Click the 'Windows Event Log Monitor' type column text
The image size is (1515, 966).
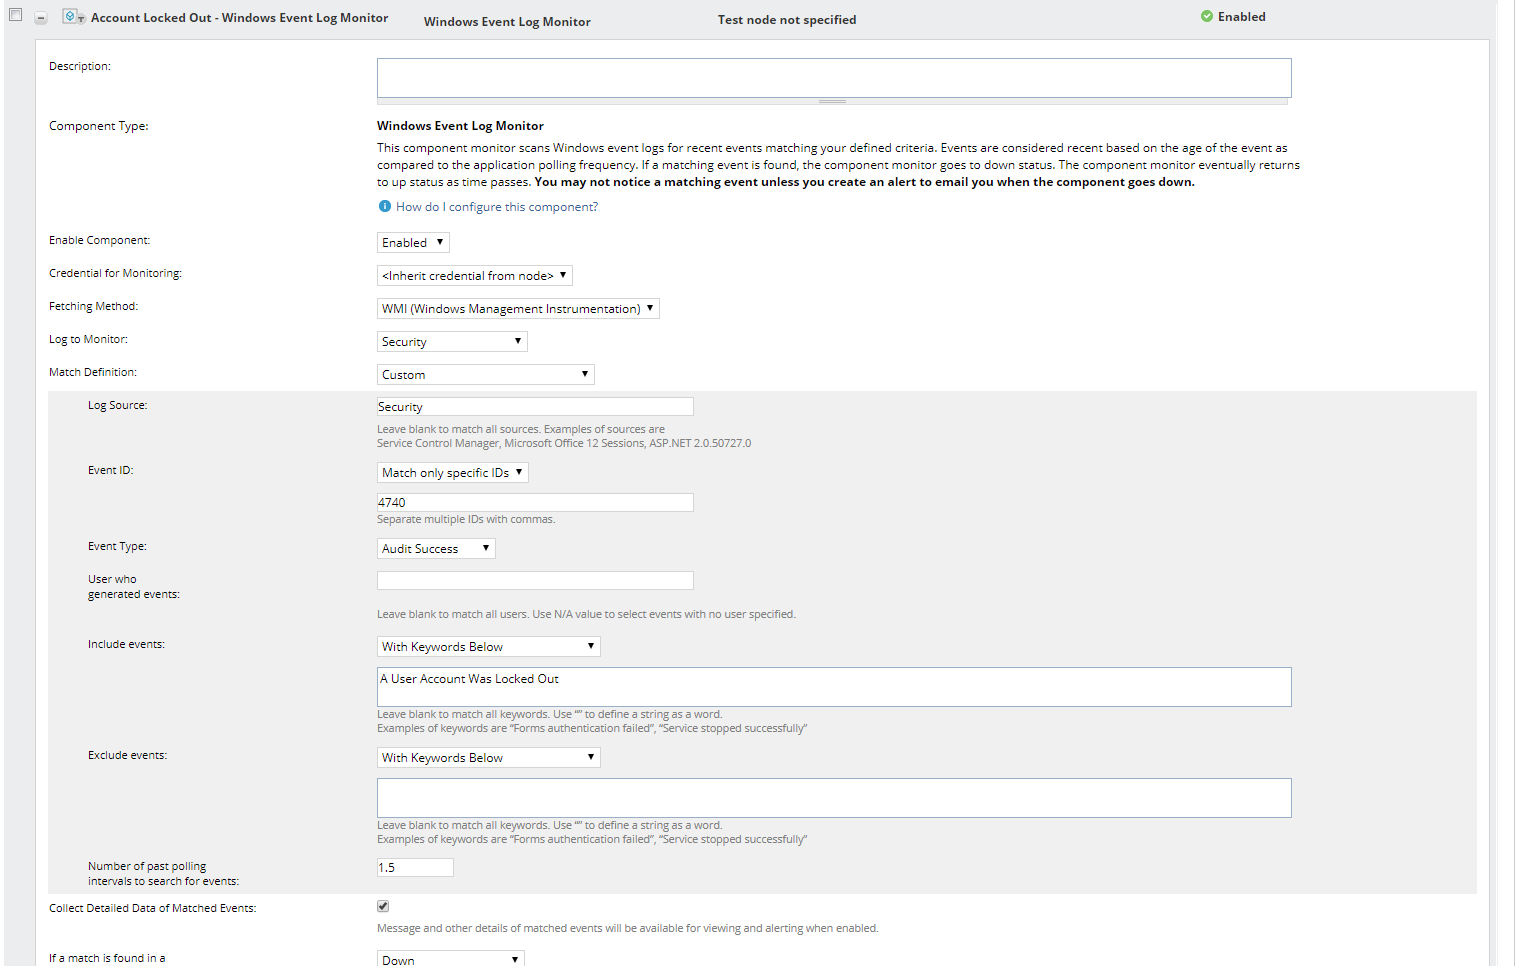click(x=507, y=22)
